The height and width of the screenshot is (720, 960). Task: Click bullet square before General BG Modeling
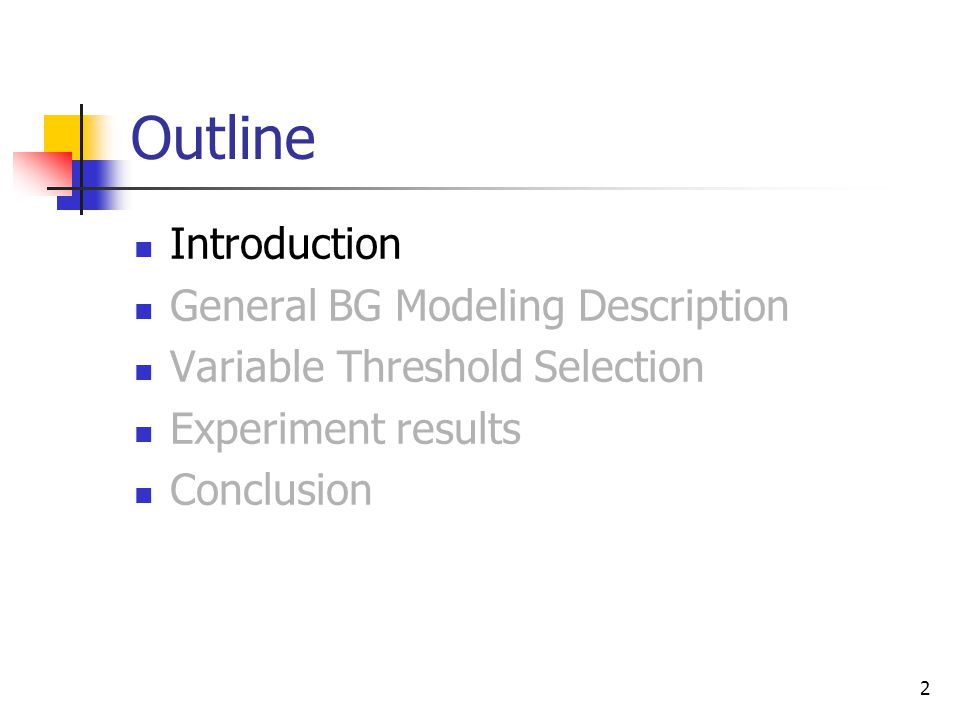pyautogui.click(x=143, y=312)
